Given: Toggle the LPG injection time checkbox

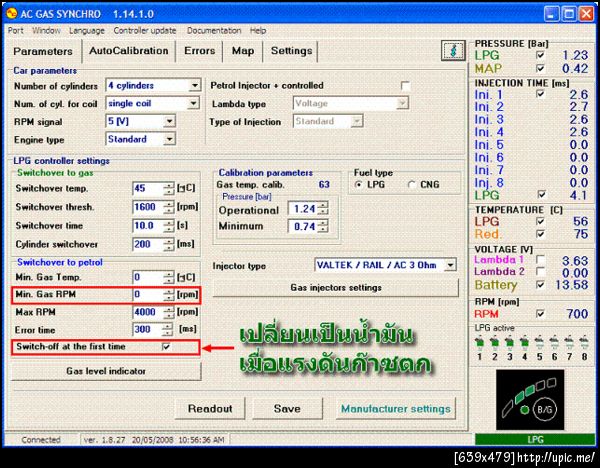Looking at the screenshot, I should pyautogui.click(x=541, y=194).
